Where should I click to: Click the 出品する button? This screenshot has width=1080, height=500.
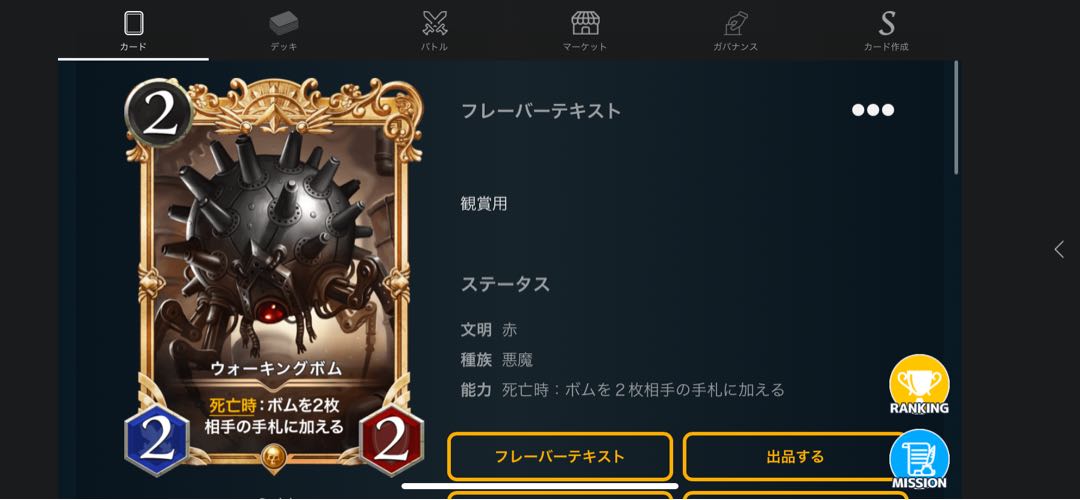pos(794,456)
